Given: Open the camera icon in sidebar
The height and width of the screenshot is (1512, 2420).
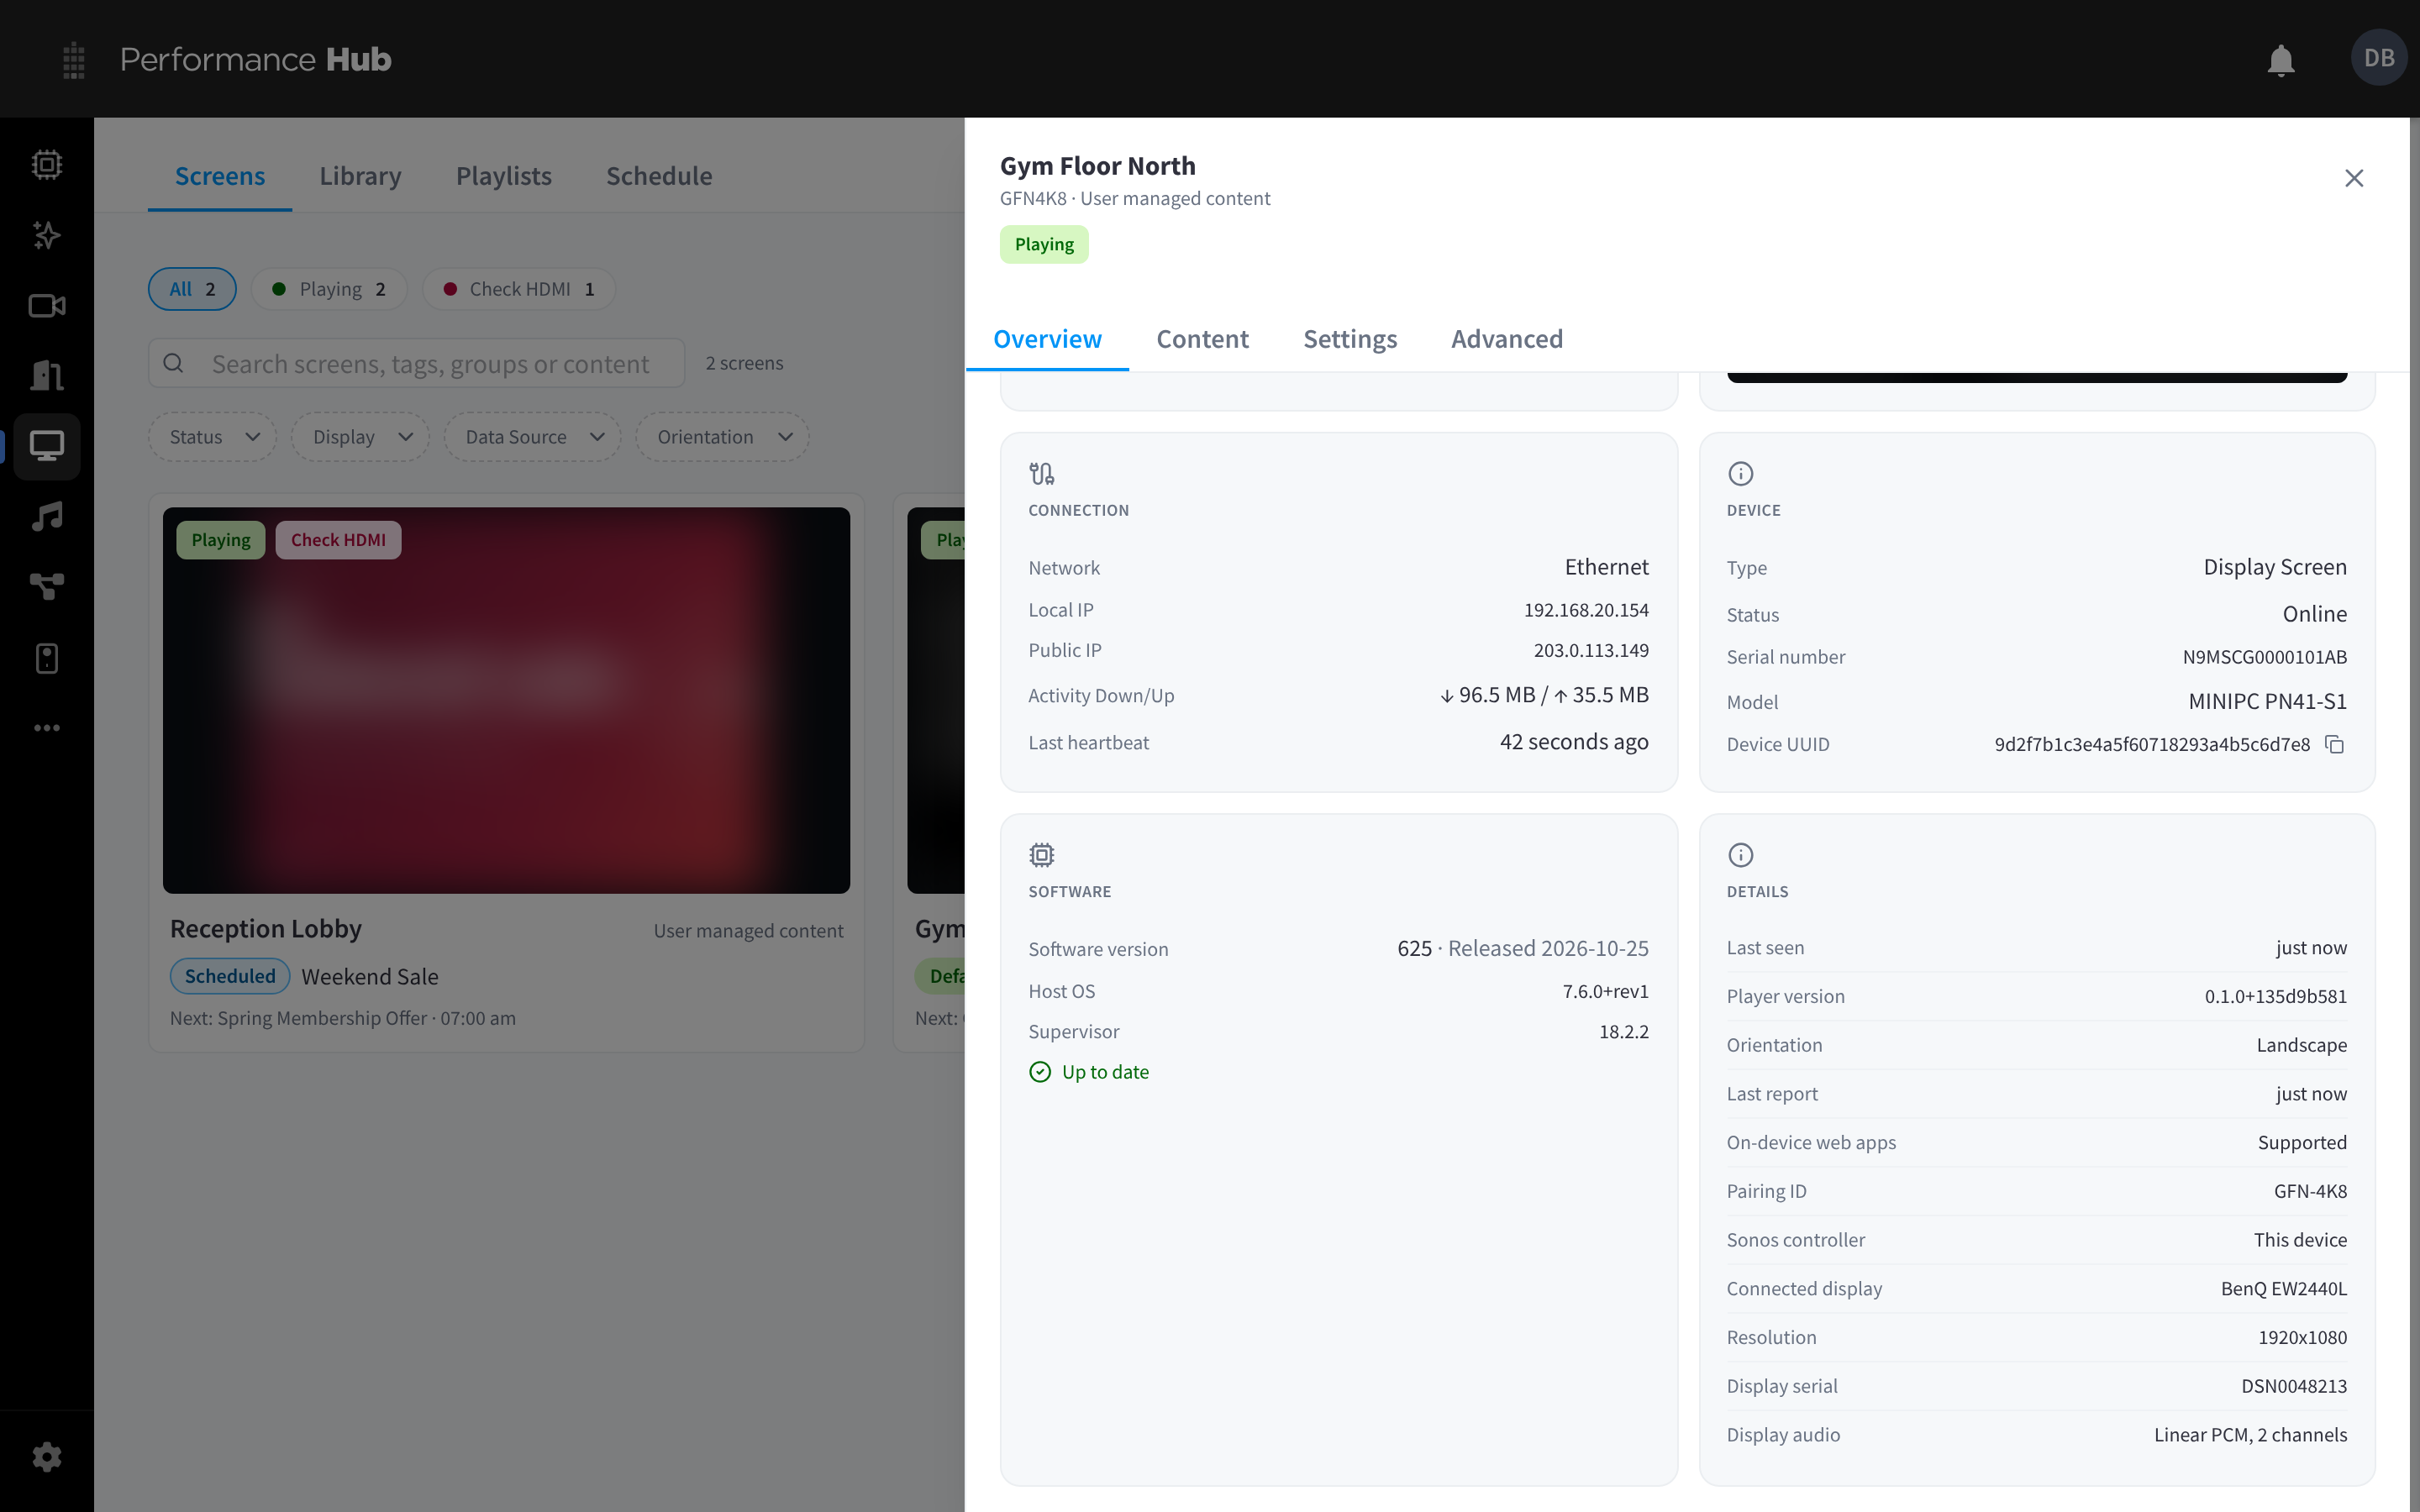Looking at the screenshot, I should 47,305.
